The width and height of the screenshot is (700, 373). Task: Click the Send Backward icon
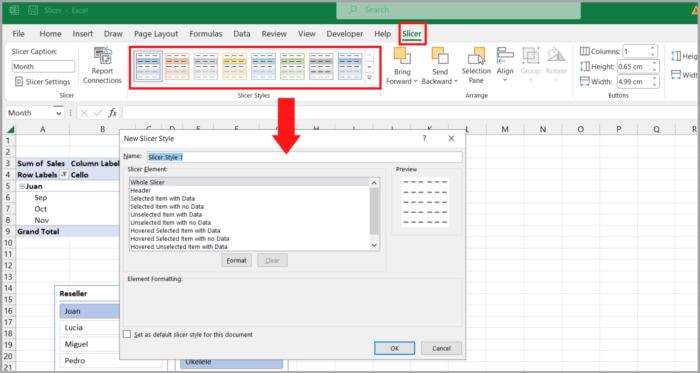[x=440, y=56]
